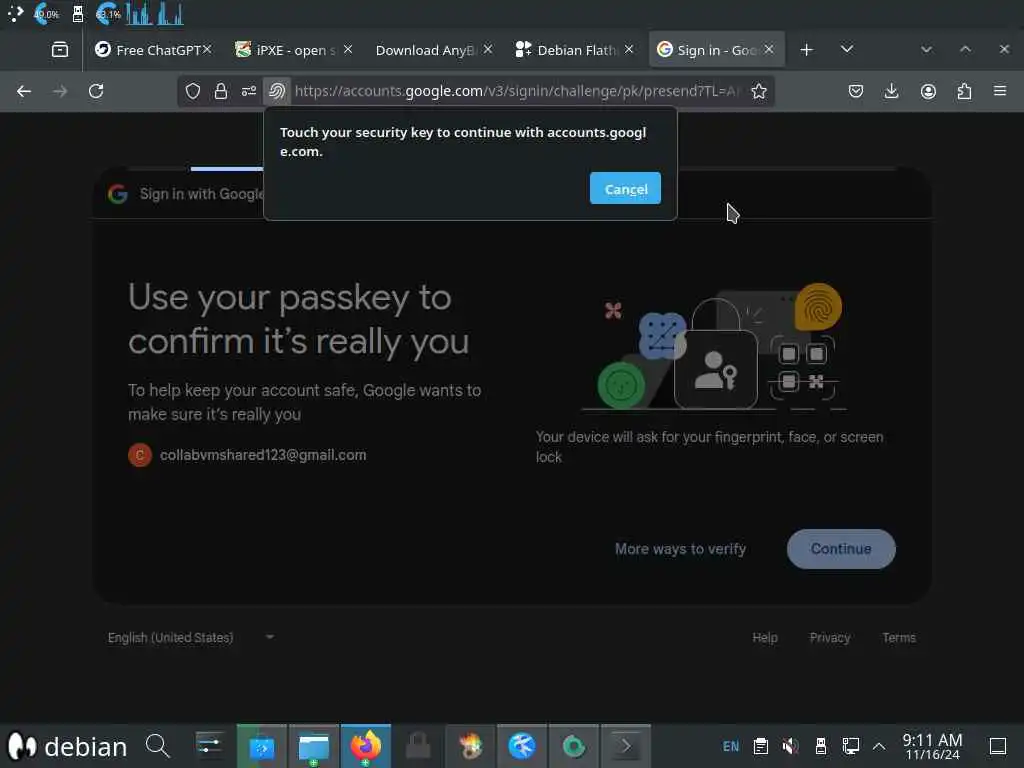Open the Downloads panel icon
Screen dimensions: 1024x768
[891, 91]
